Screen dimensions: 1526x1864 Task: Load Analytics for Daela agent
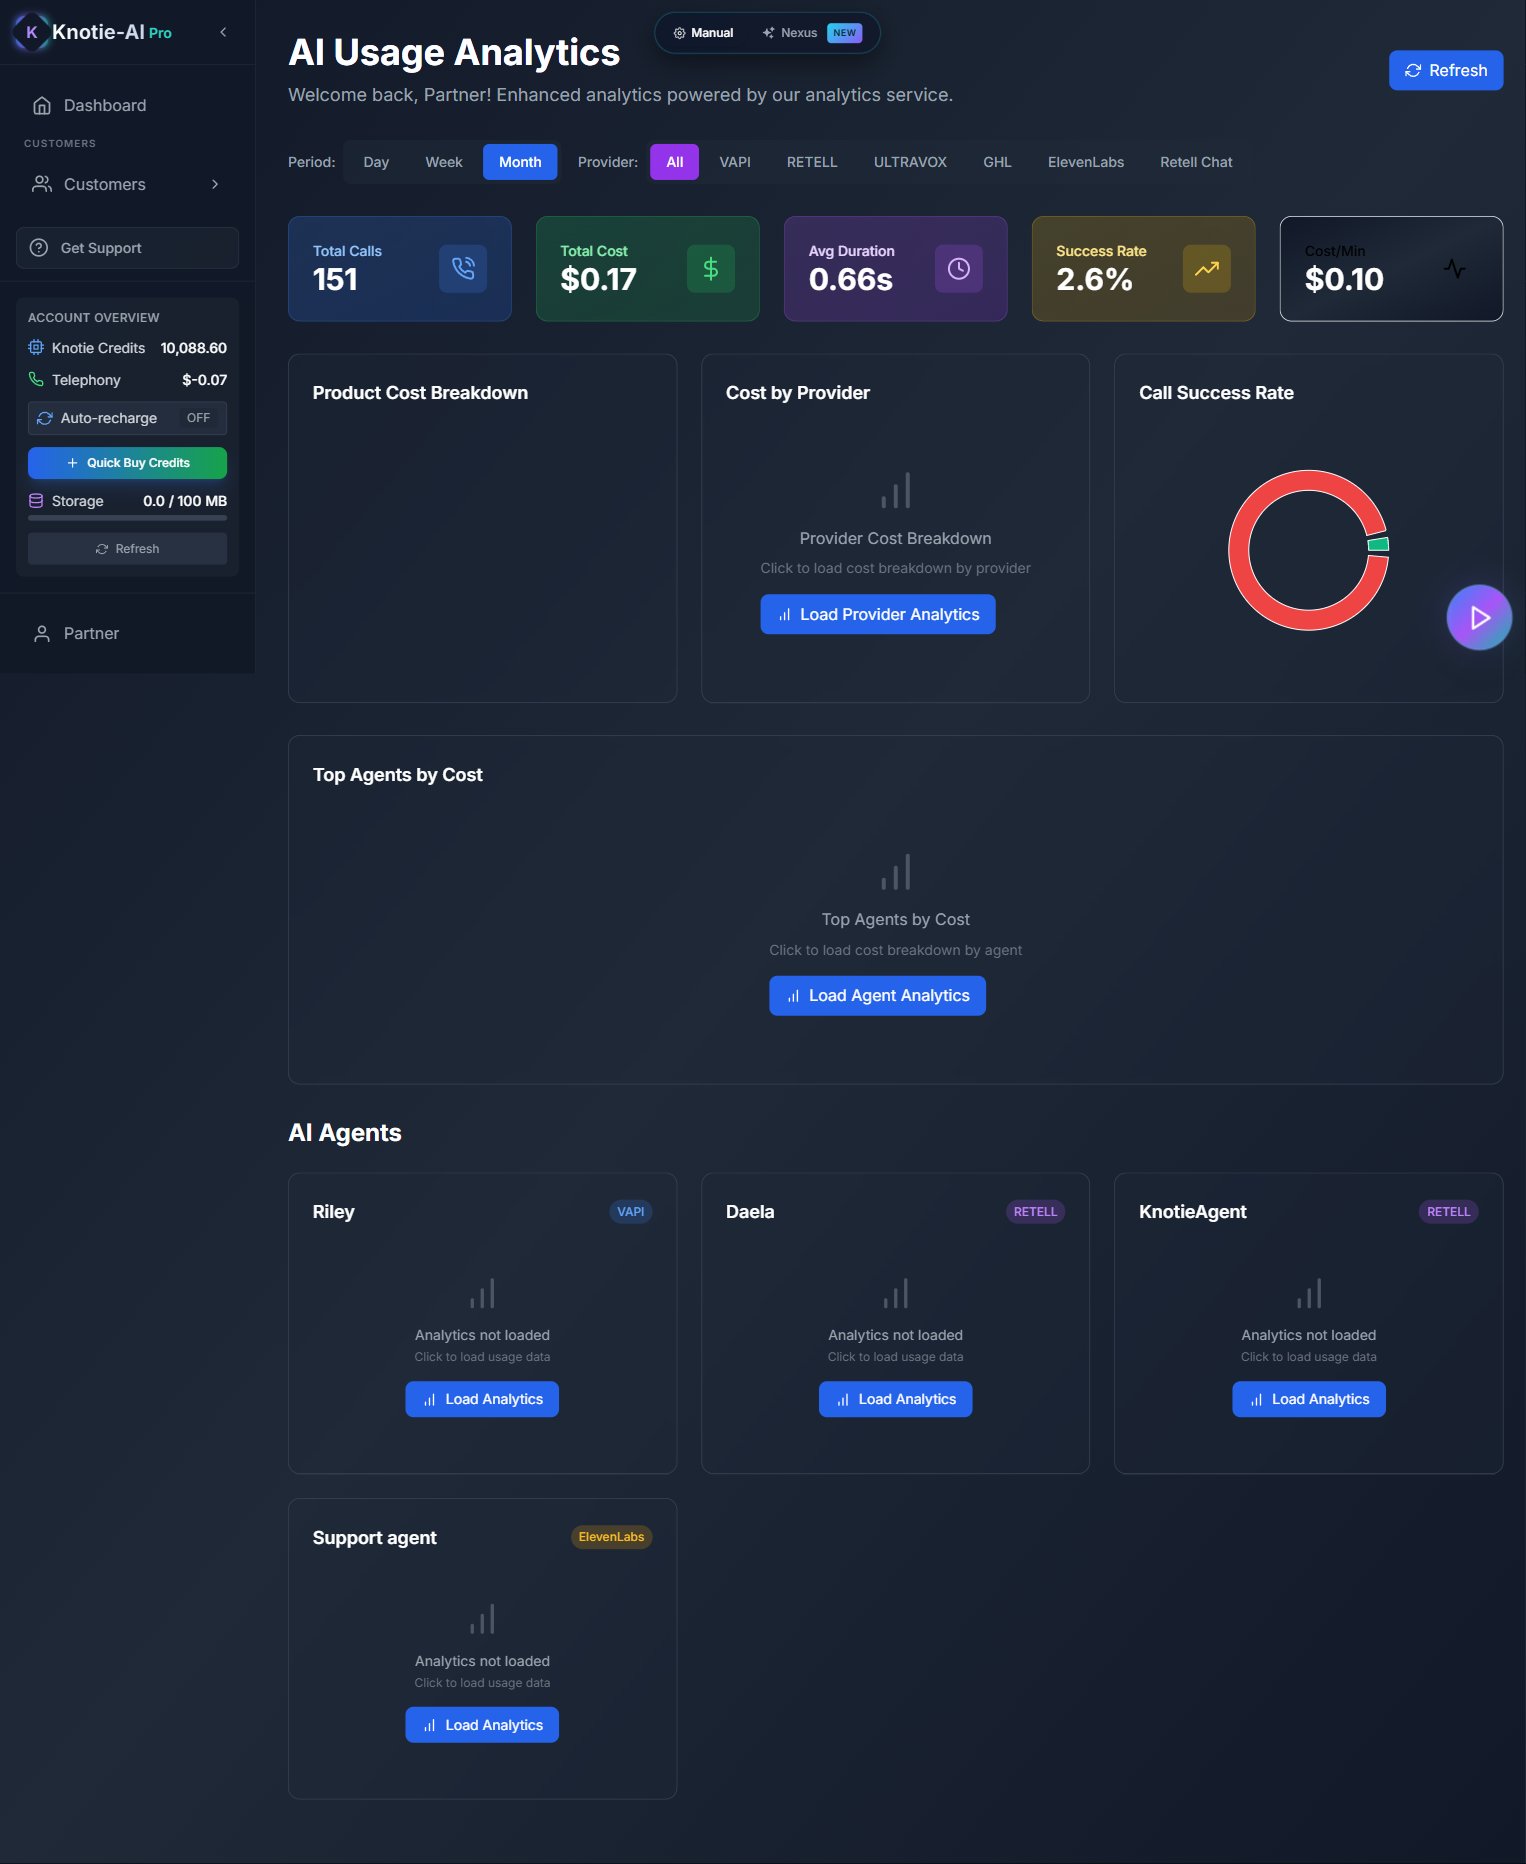[x=896, y=1399]
